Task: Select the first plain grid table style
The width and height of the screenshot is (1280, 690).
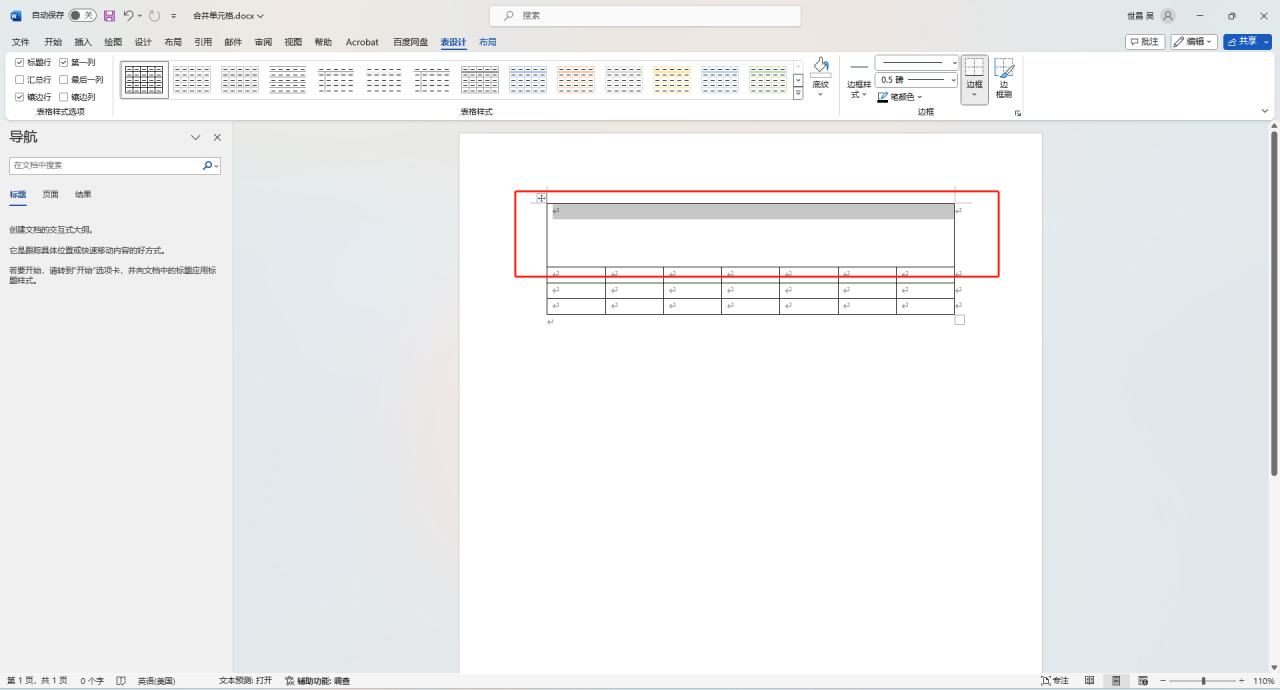Action: [x=144, y=79]
